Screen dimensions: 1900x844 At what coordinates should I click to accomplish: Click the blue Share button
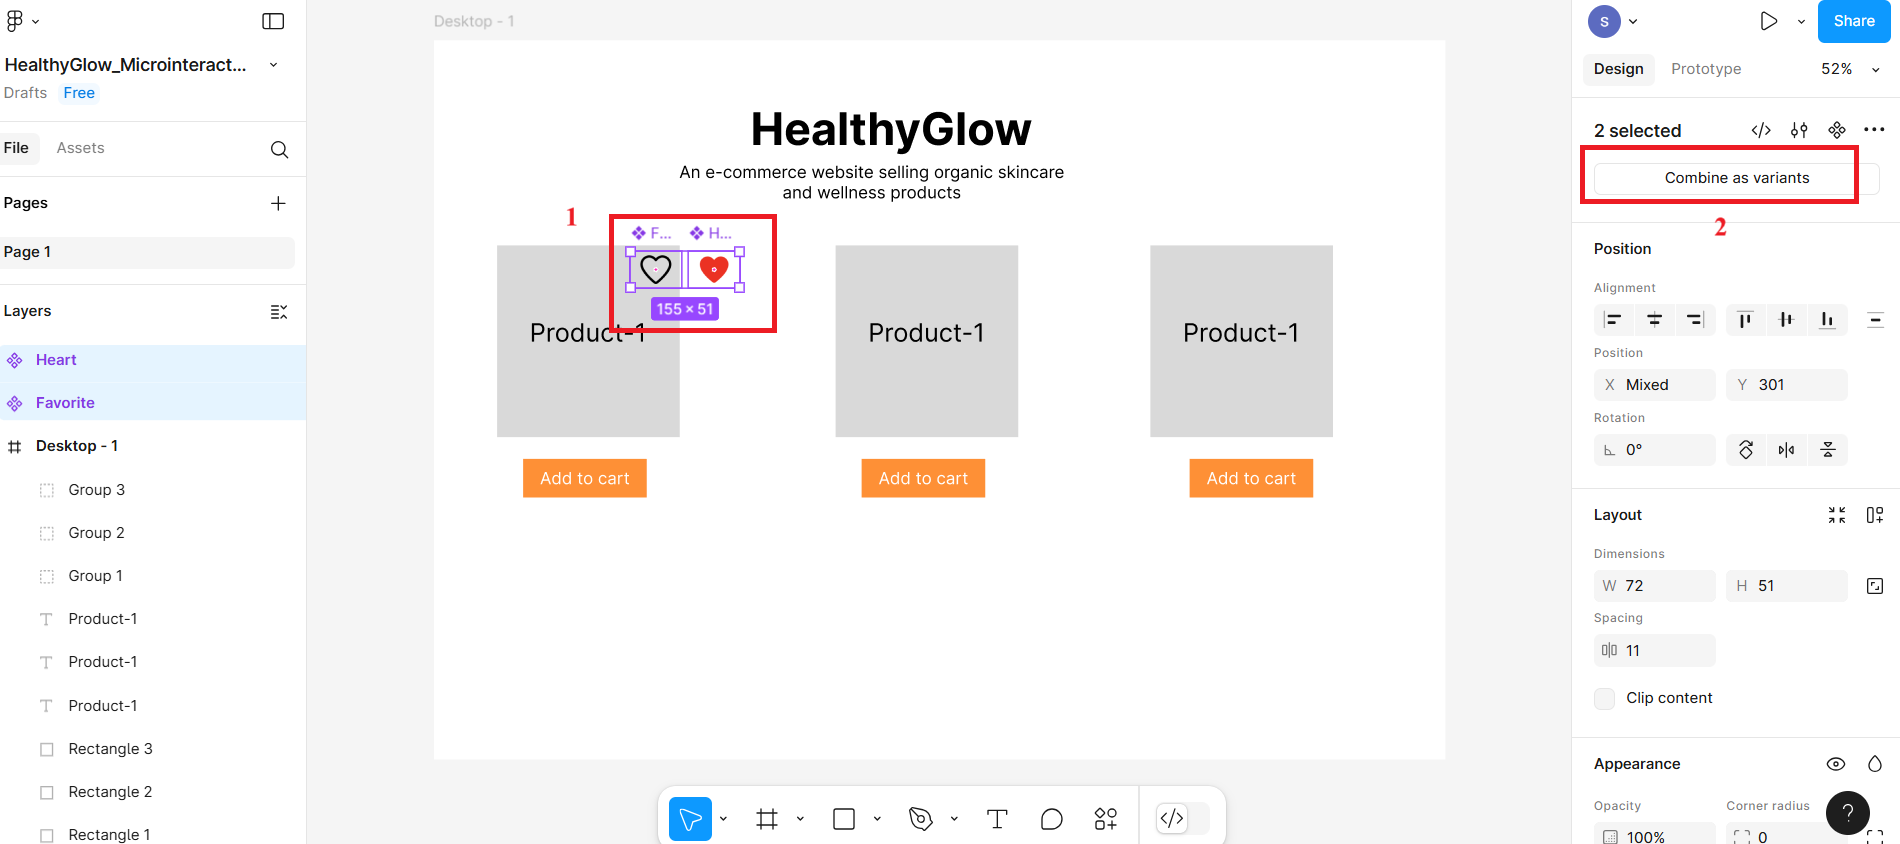[1853, 21]
